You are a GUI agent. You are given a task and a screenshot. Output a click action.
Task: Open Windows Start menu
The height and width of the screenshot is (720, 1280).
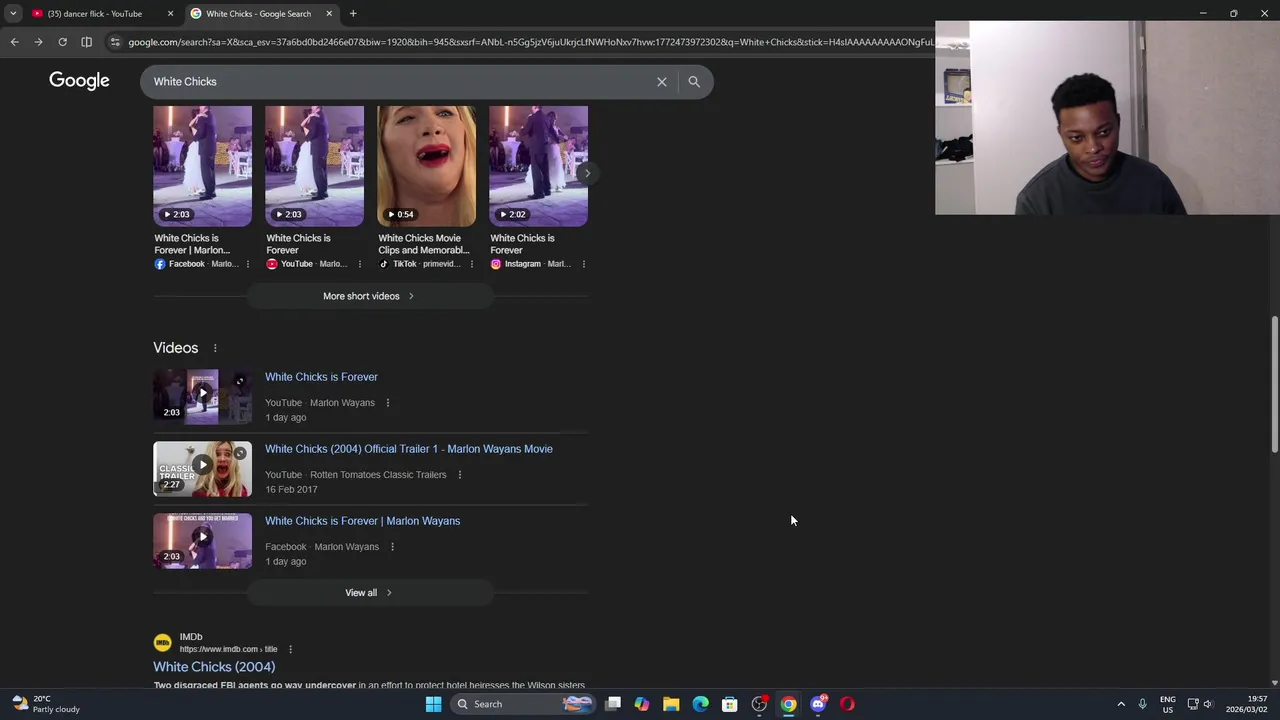[x=433, y=704]
